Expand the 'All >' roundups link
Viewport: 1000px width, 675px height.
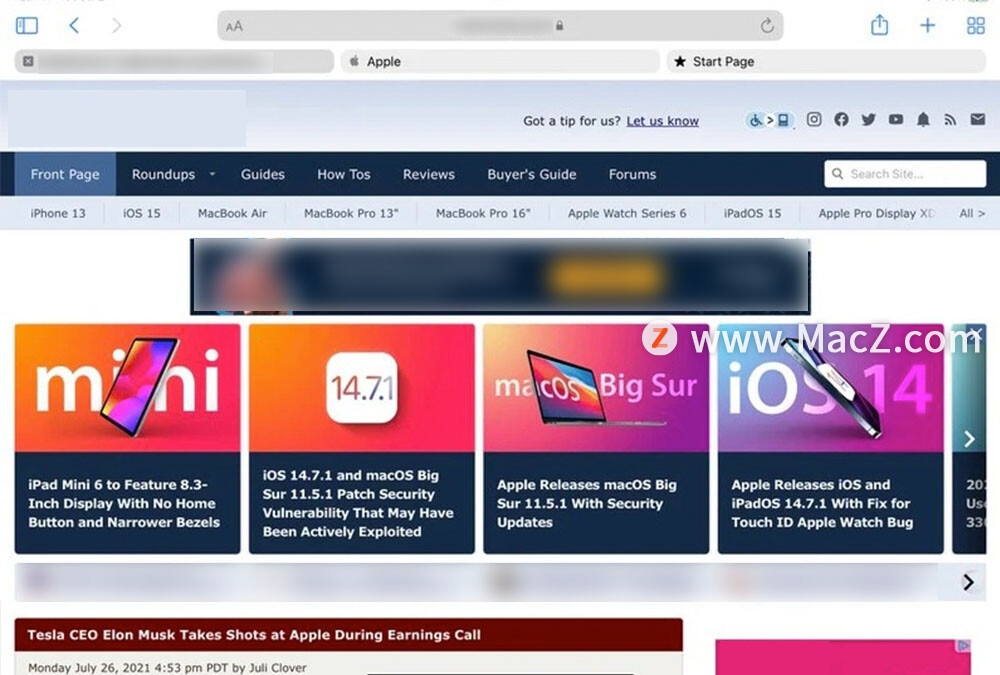(972, 213)
